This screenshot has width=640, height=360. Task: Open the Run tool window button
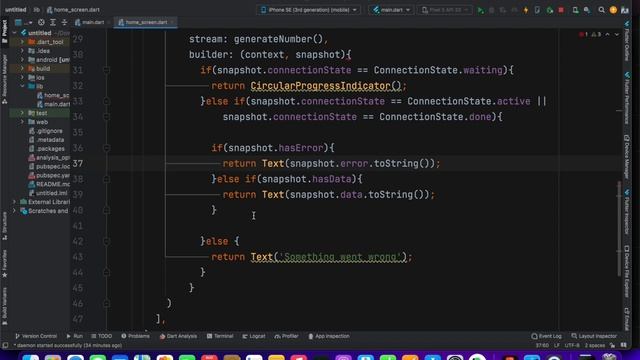click(74, 336)
